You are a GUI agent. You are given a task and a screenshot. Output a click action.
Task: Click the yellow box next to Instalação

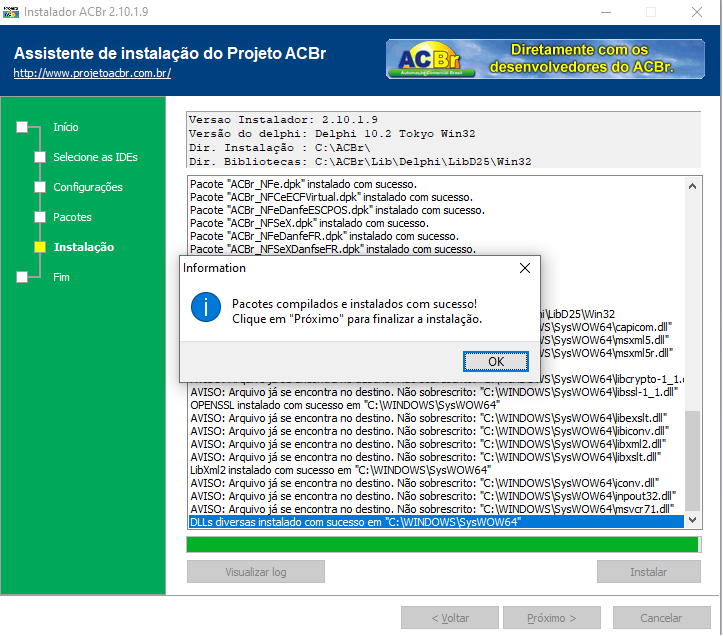[x=40, y=247]
